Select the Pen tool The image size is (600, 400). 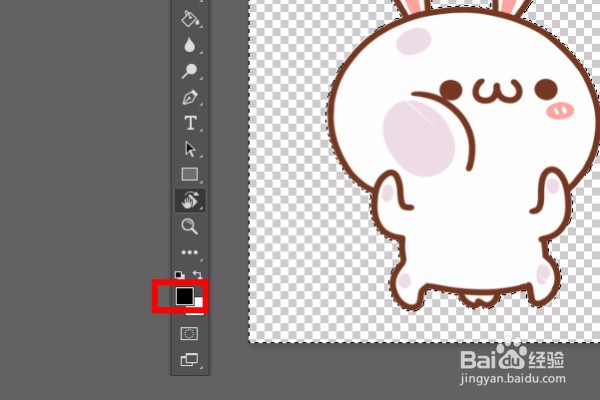point(190,97)
